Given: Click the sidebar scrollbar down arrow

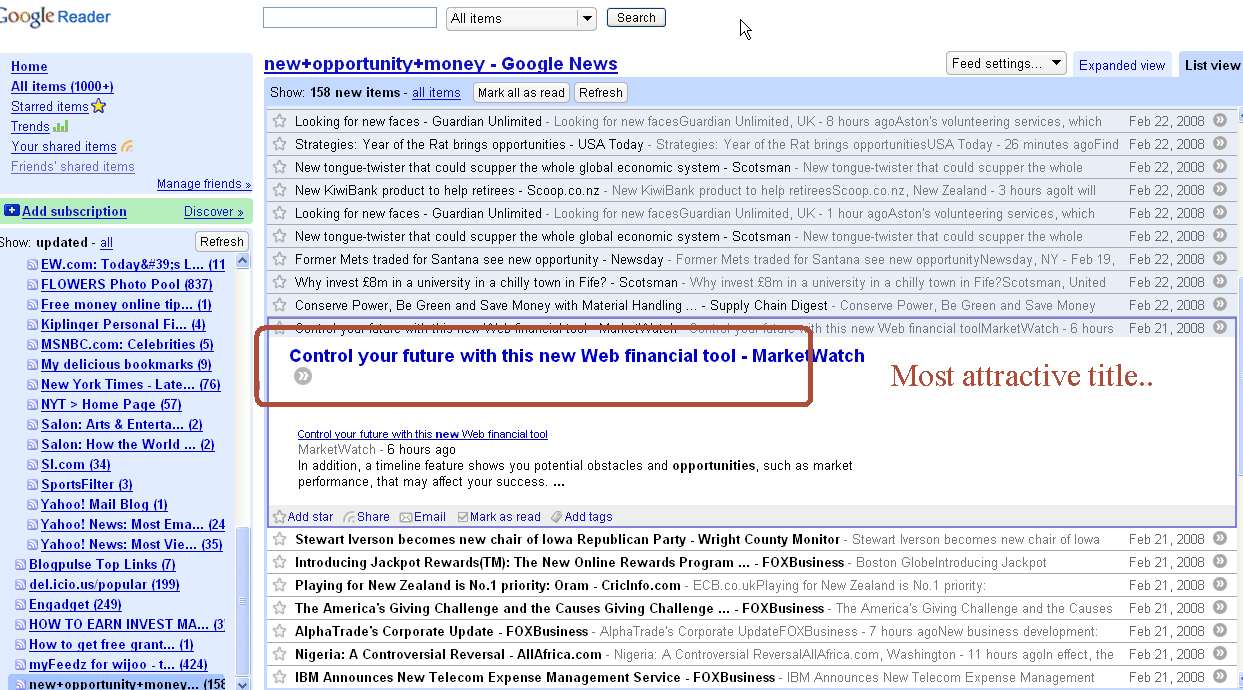Looking at the screenshot, I should click(x=243, y=684).
